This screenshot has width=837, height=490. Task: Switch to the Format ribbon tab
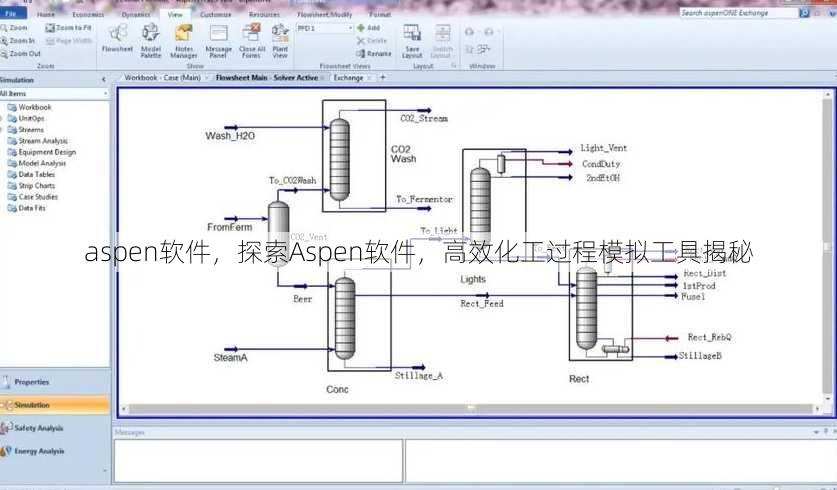tap(380, 14)
